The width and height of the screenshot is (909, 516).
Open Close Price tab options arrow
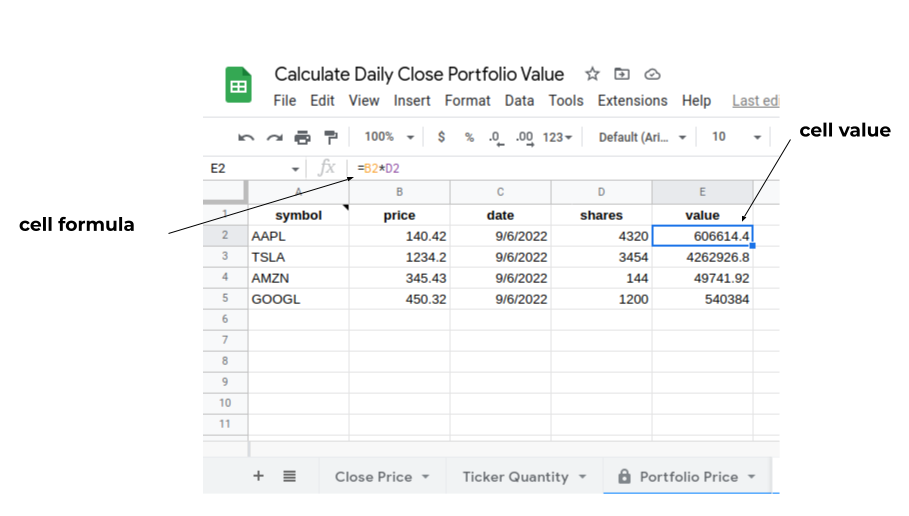tap(426, 477)
